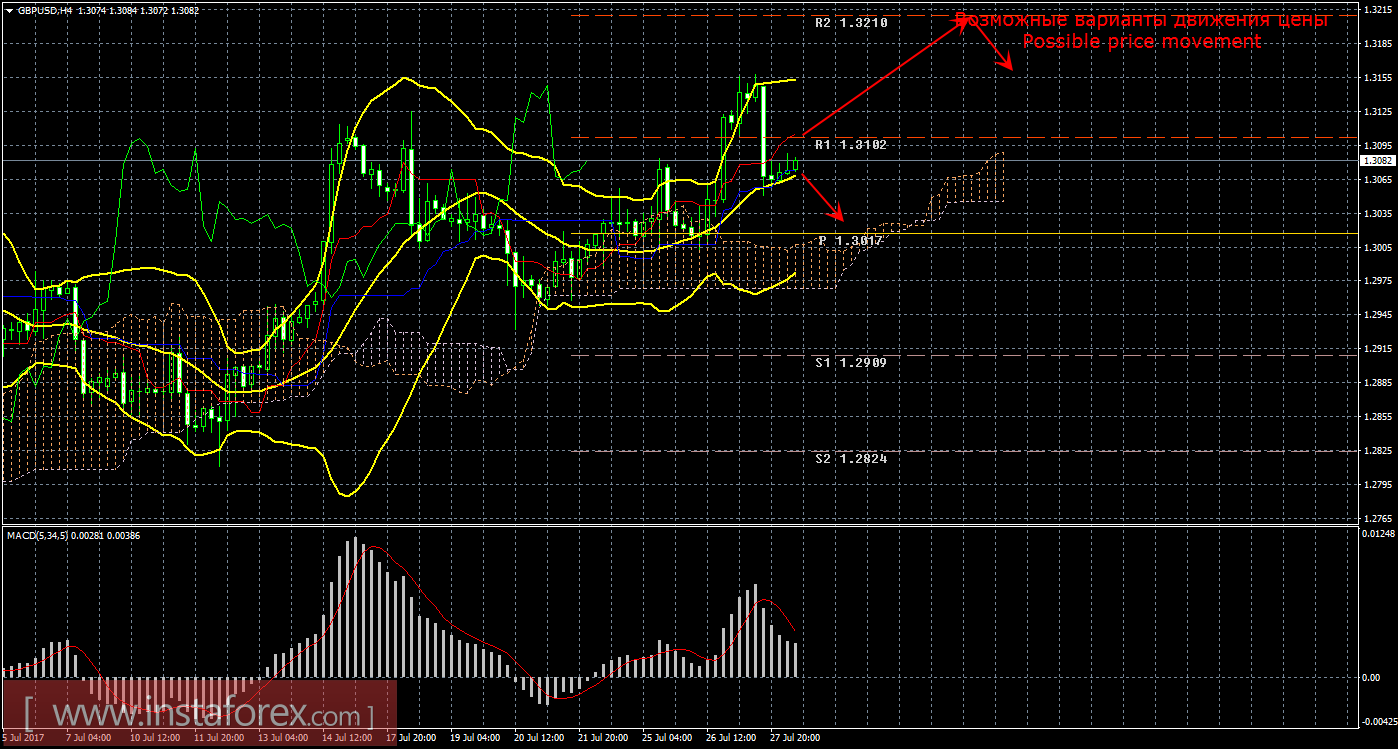Viewport: 1398px width, 749px height.
Task: Select the S1 1.2909 support label
Action: [836, 363]
